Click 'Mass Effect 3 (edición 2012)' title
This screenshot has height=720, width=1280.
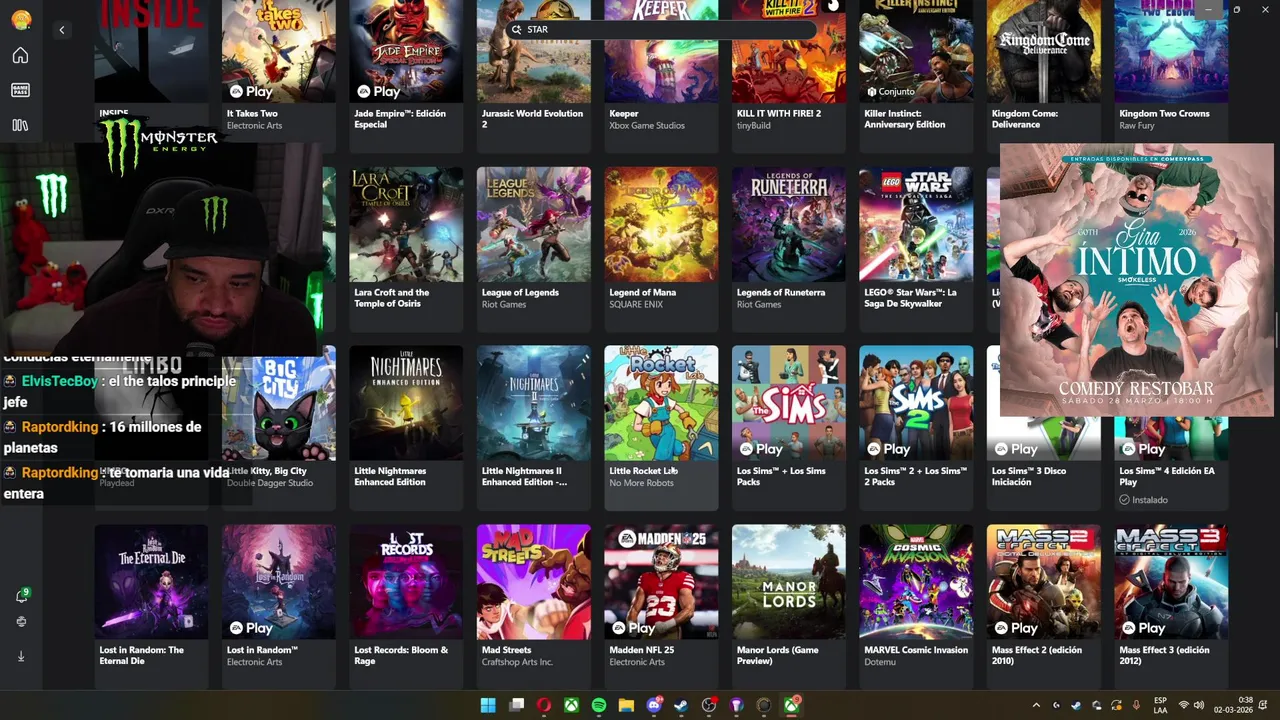tap(1166, 655)
